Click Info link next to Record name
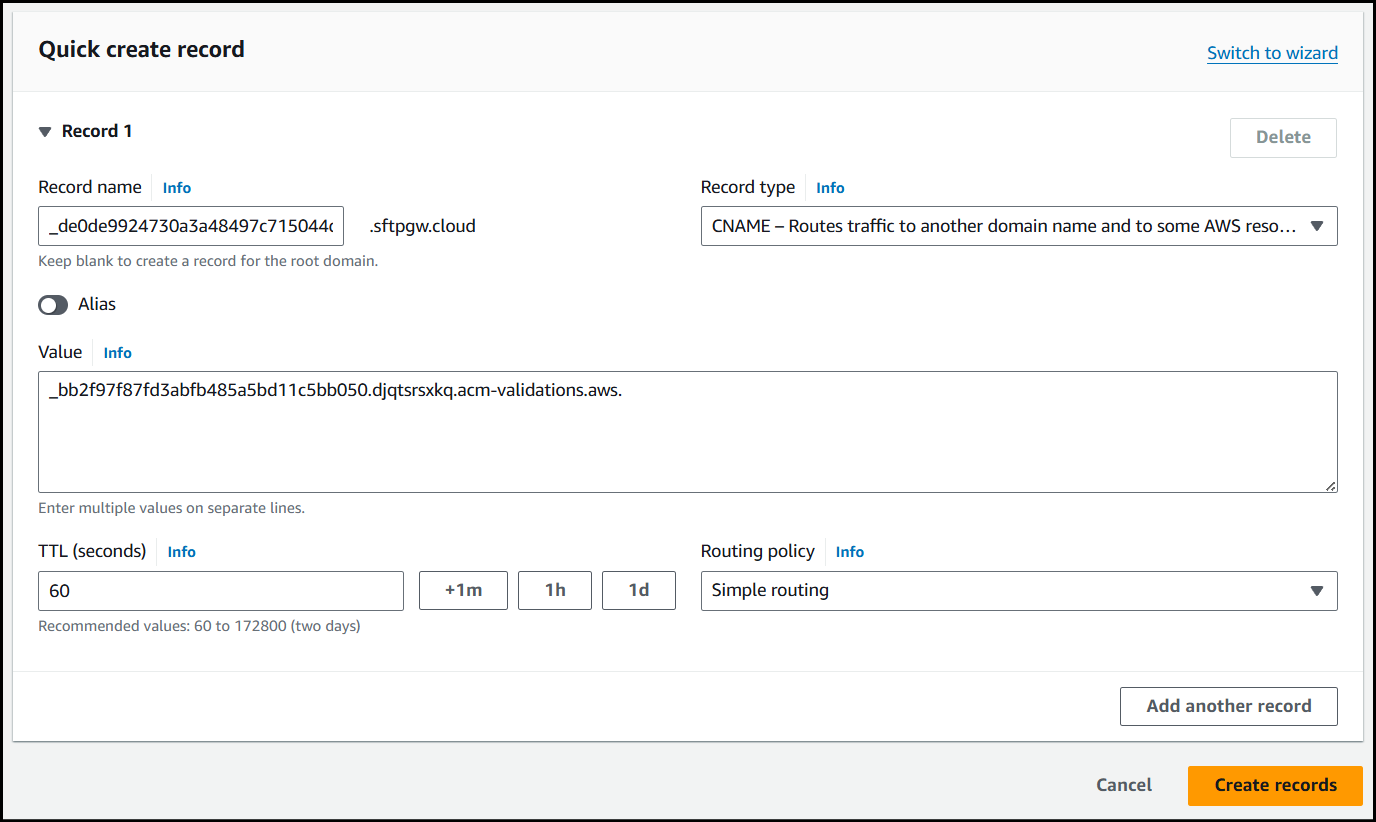 177,188
